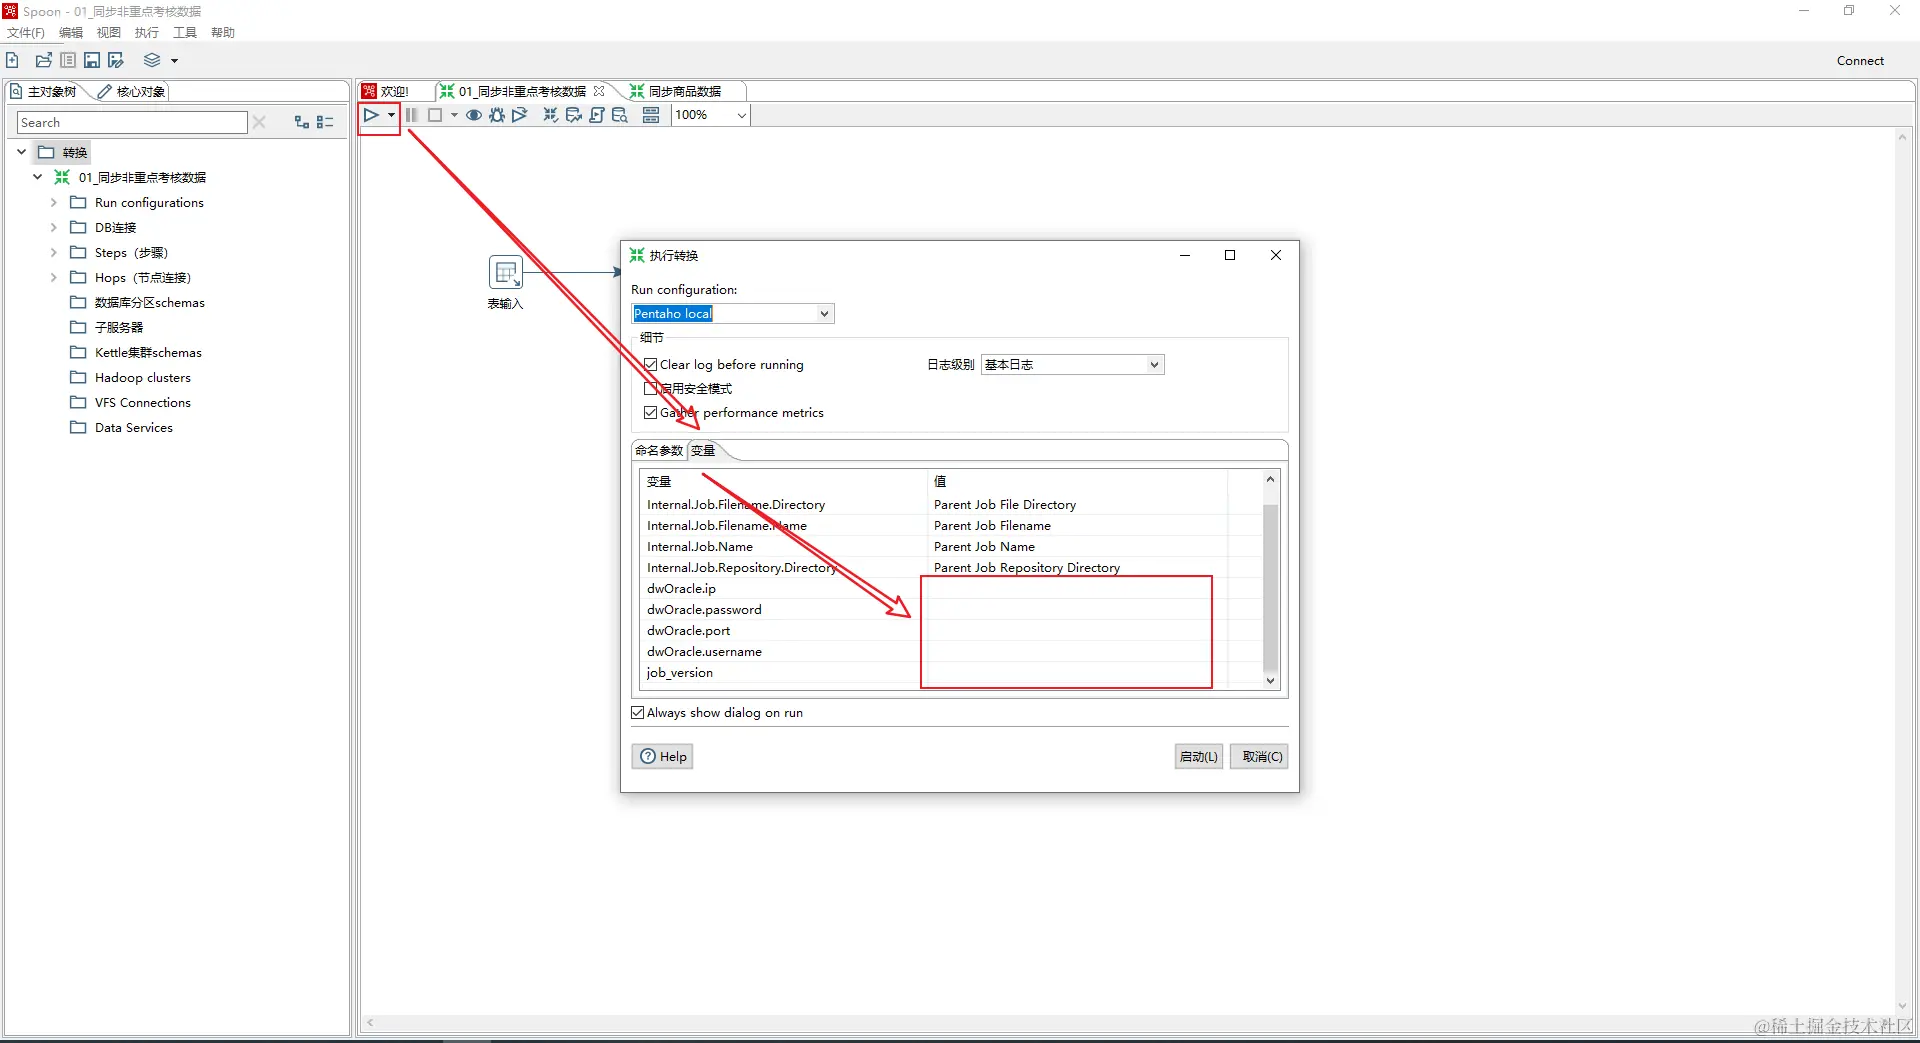1920x1043 pixels.
Task: Click the Replay transformation icon
Action: [520, 115]
